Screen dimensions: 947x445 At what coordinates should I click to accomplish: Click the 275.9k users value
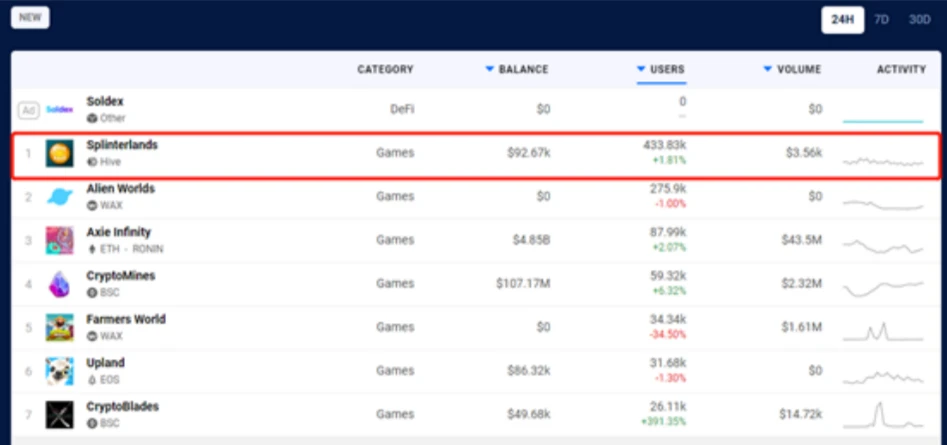pyautogui.click(x=668, y=188)
